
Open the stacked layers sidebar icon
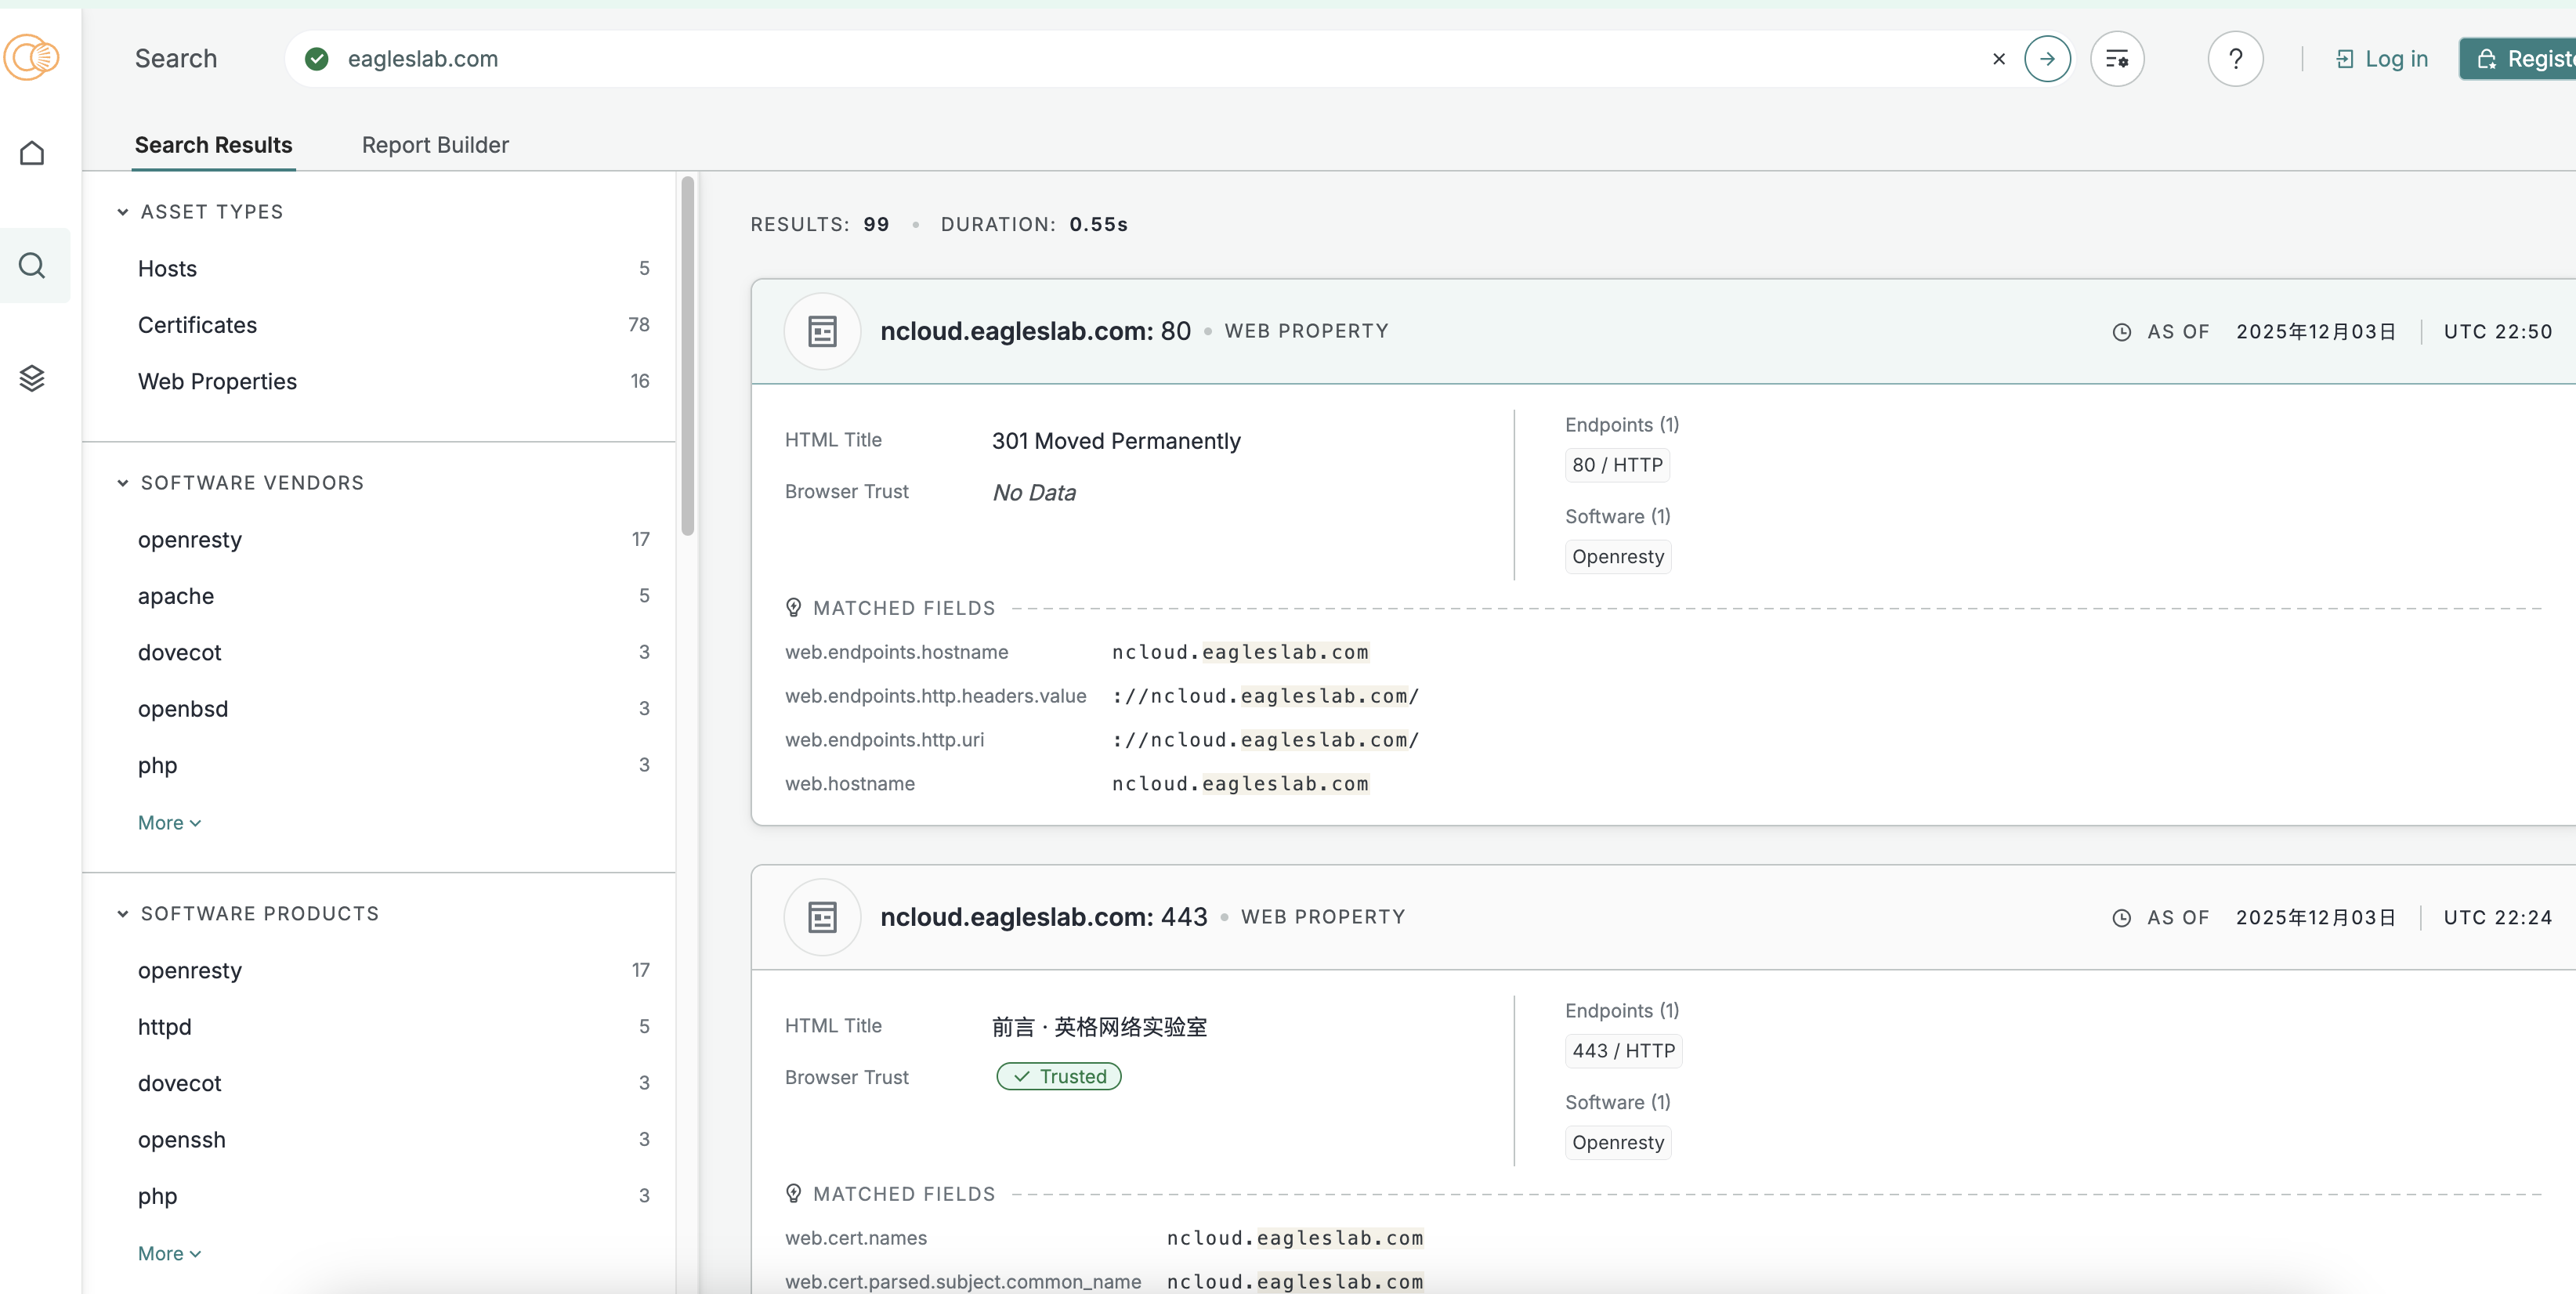[x=32, y=378]
